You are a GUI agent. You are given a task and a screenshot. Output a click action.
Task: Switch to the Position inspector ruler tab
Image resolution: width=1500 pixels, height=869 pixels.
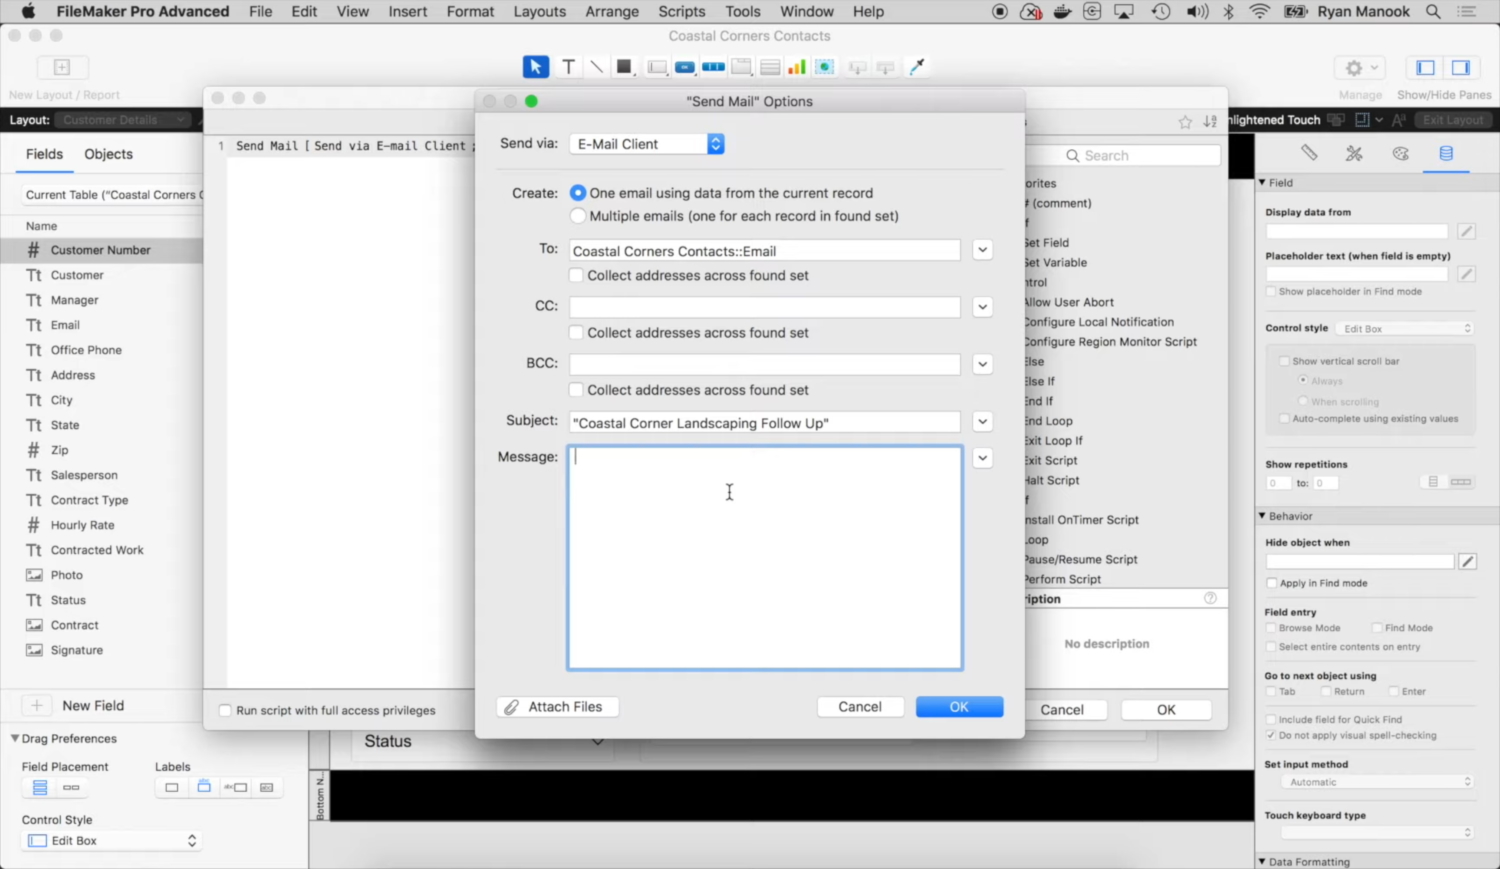click(x=1309, y=154)
